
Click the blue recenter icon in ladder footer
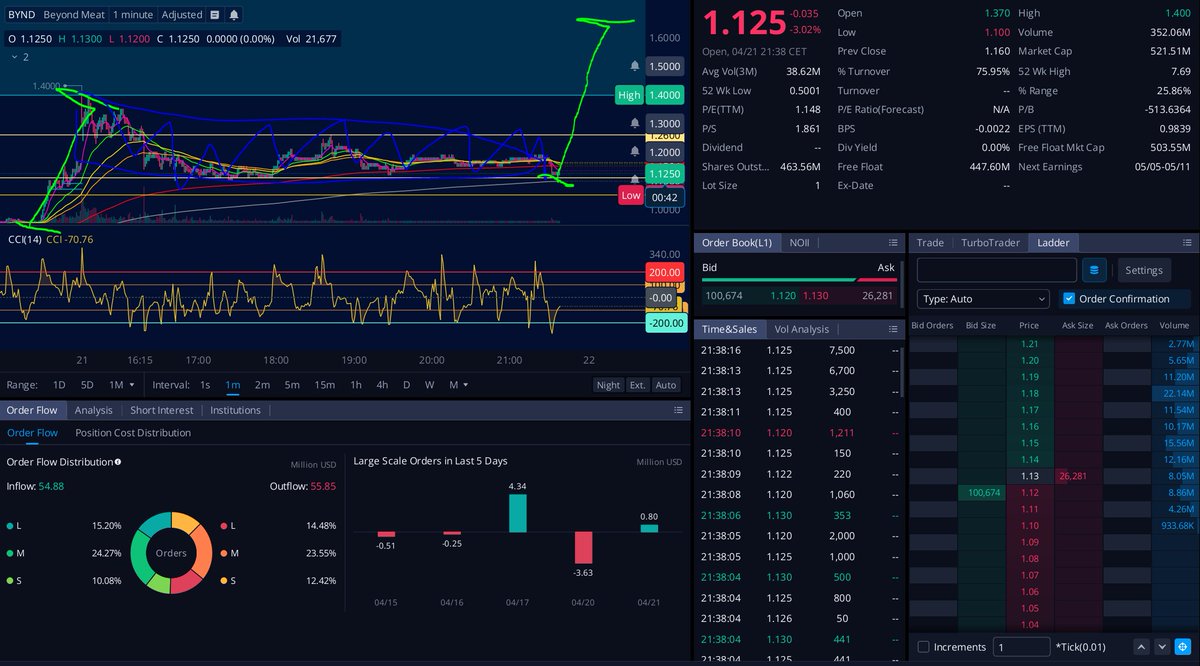coord(1182,647)
